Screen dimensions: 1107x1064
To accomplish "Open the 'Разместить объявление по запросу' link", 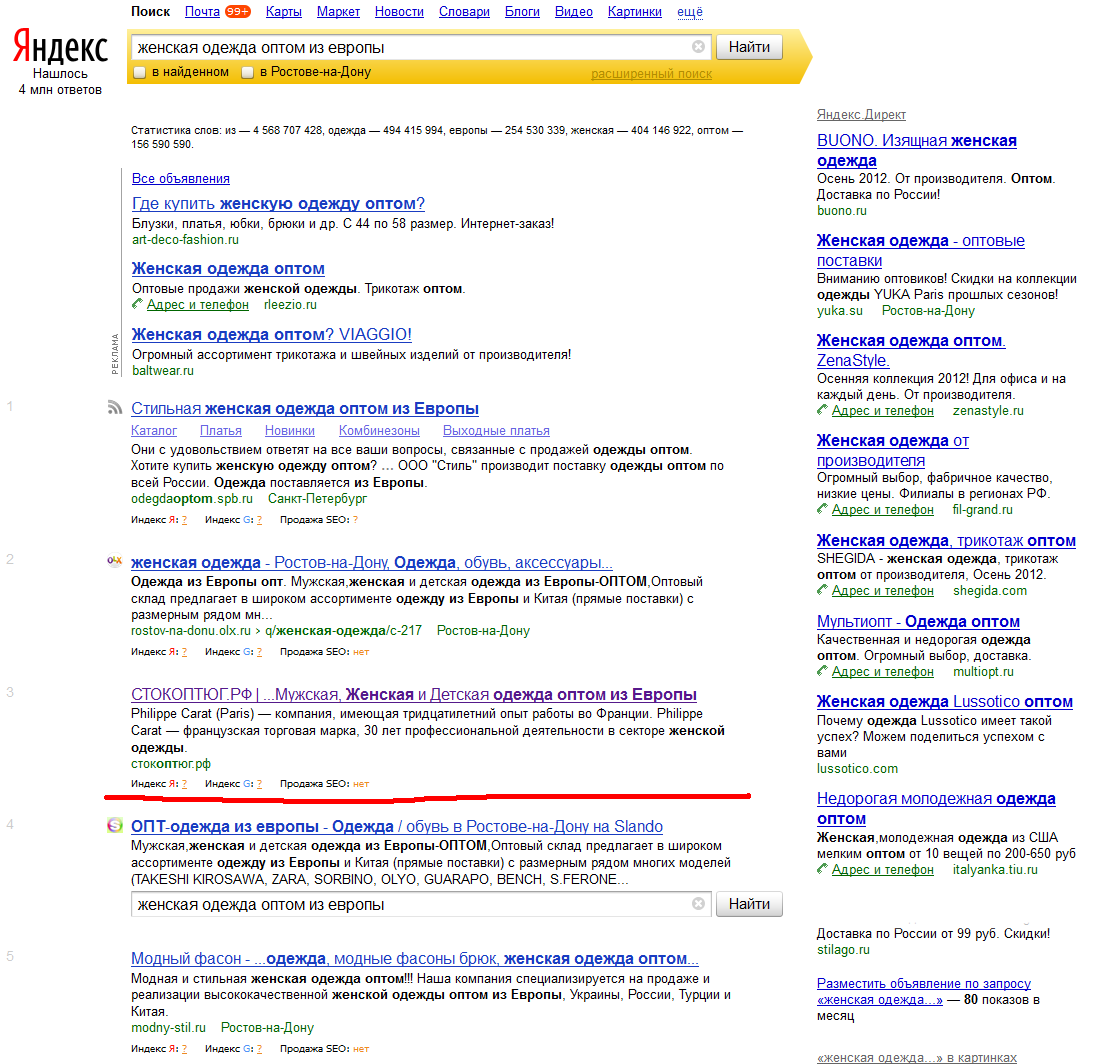I will click(923, 991).
